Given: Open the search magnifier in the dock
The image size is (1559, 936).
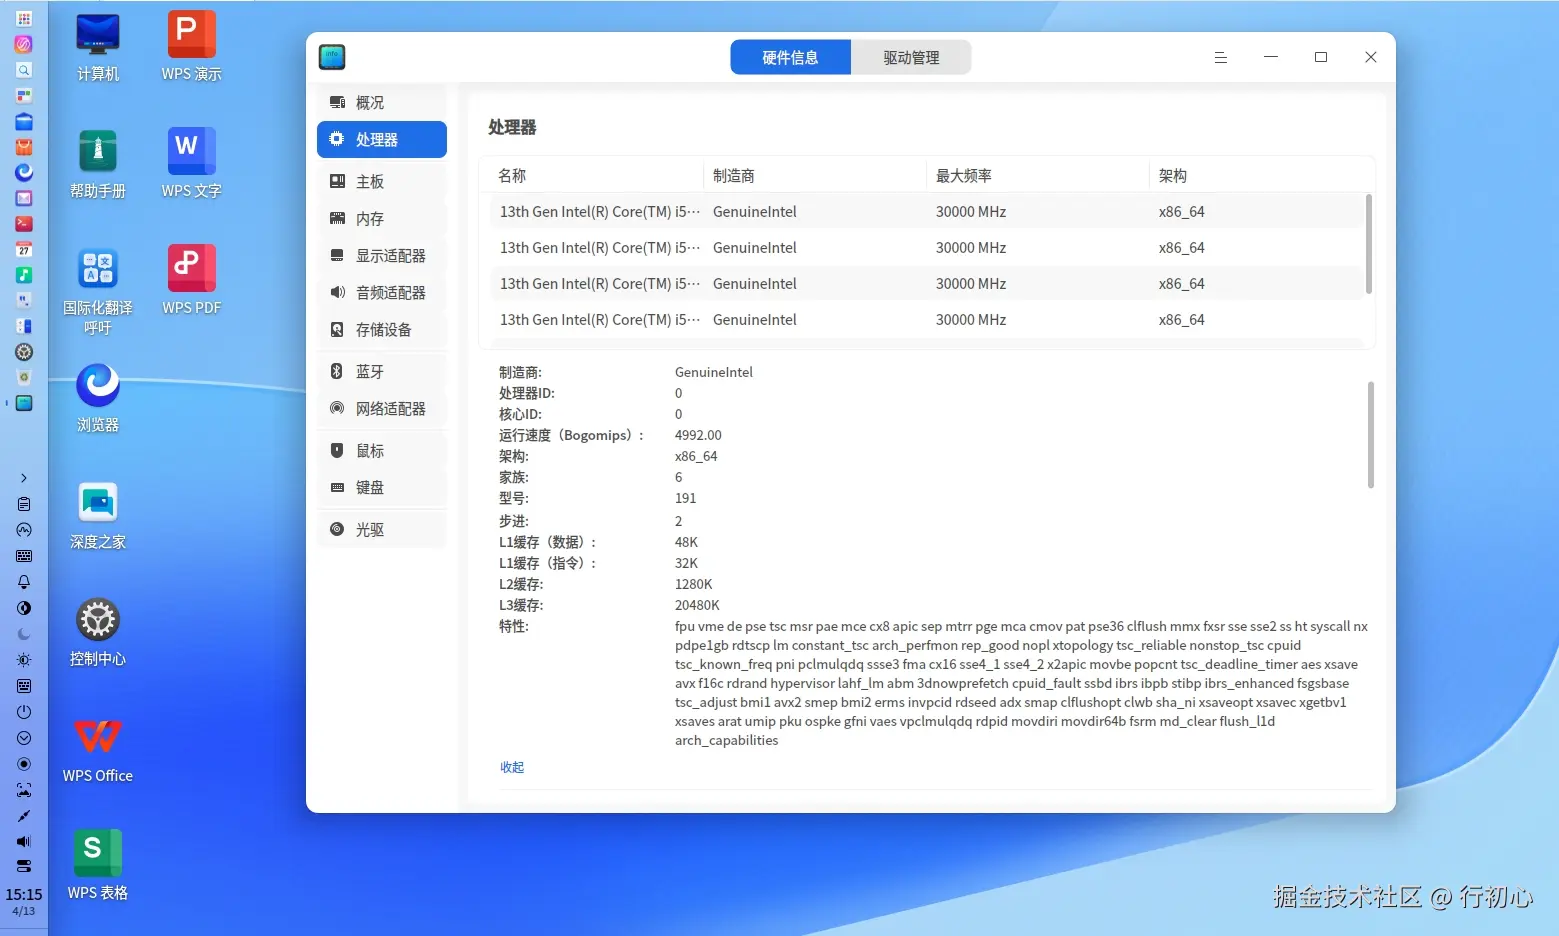Looking at the screenshot, I should (24, 70).
